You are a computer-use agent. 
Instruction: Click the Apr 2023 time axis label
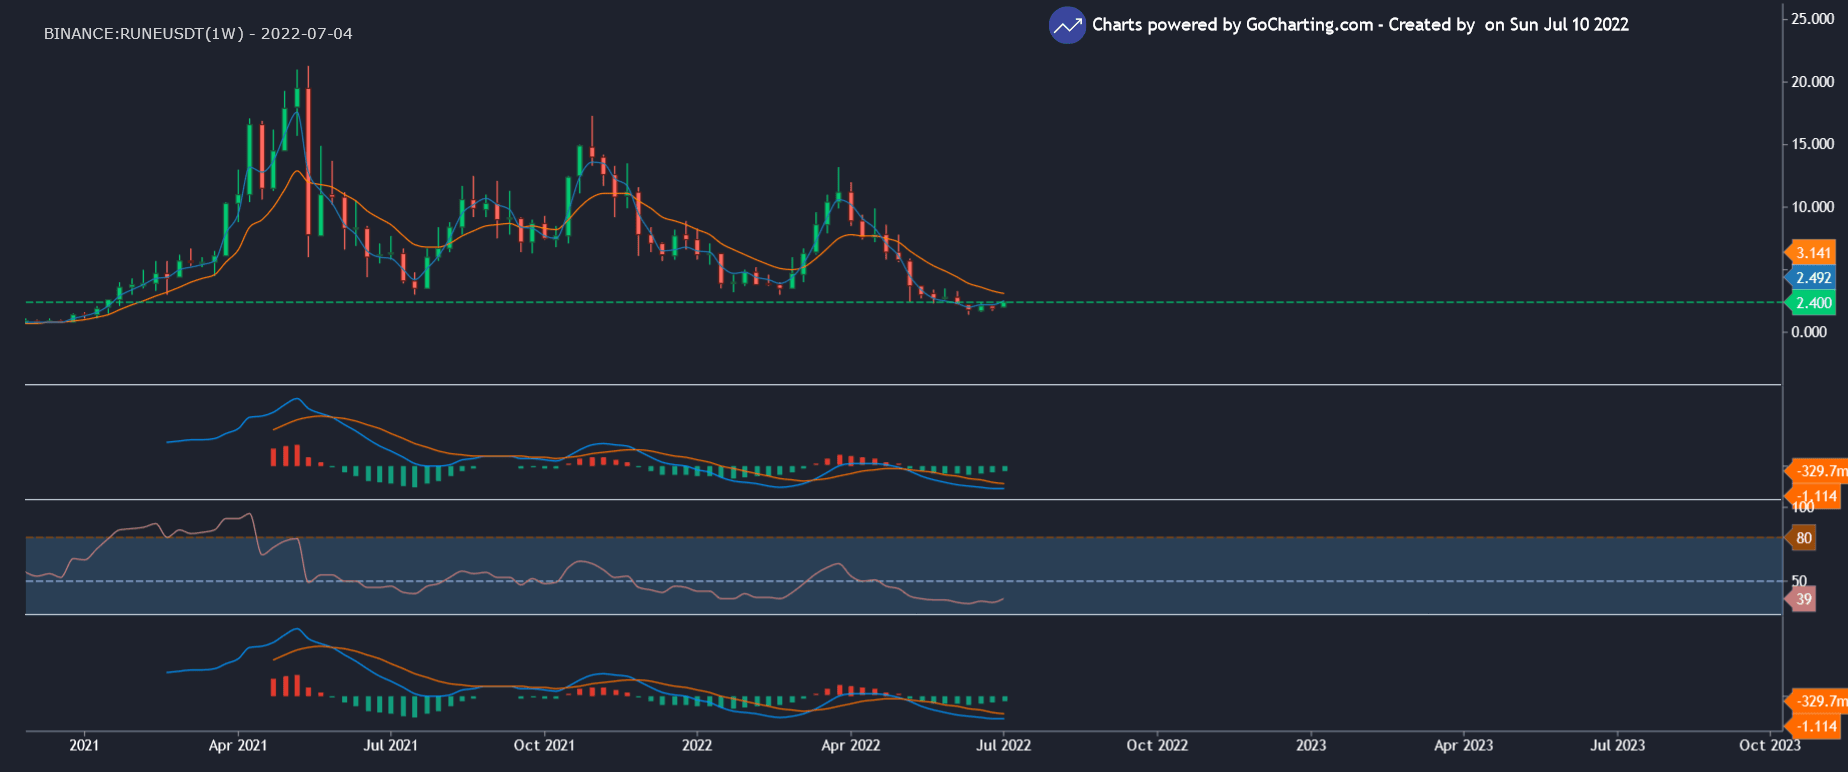click(1463, 745)
